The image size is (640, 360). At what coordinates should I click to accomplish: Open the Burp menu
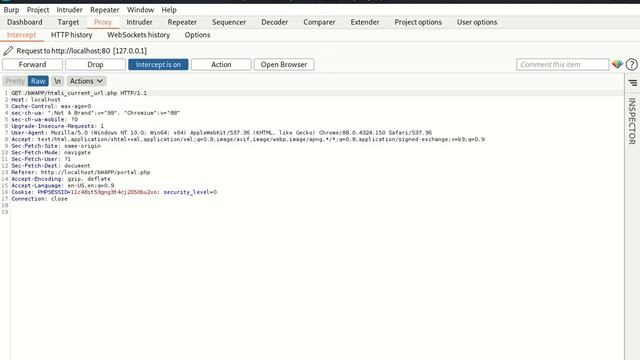11,10
